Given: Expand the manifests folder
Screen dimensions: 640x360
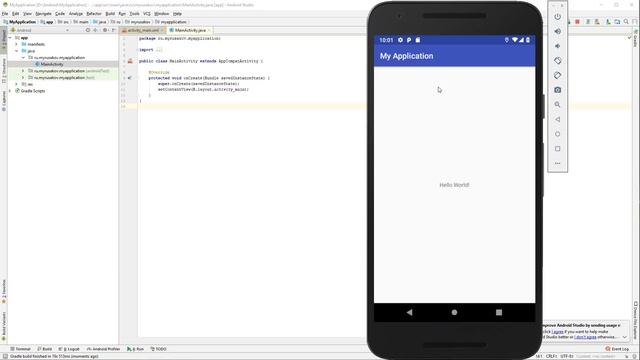Looking at the screenshot, I should [17, 44].
